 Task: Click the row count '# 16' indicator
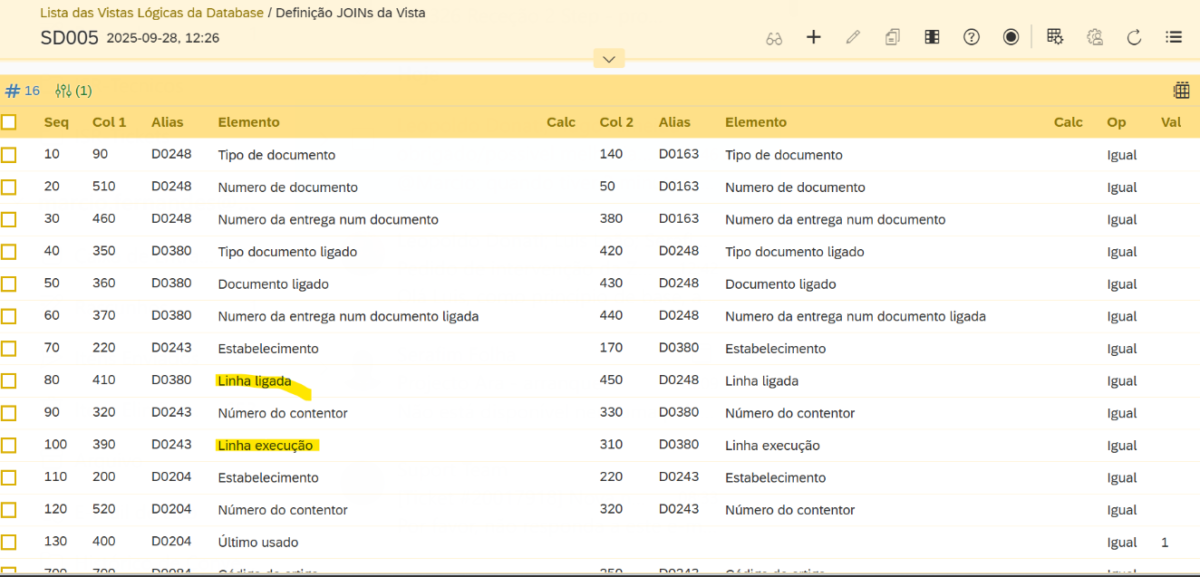click(x=23, y=91)
